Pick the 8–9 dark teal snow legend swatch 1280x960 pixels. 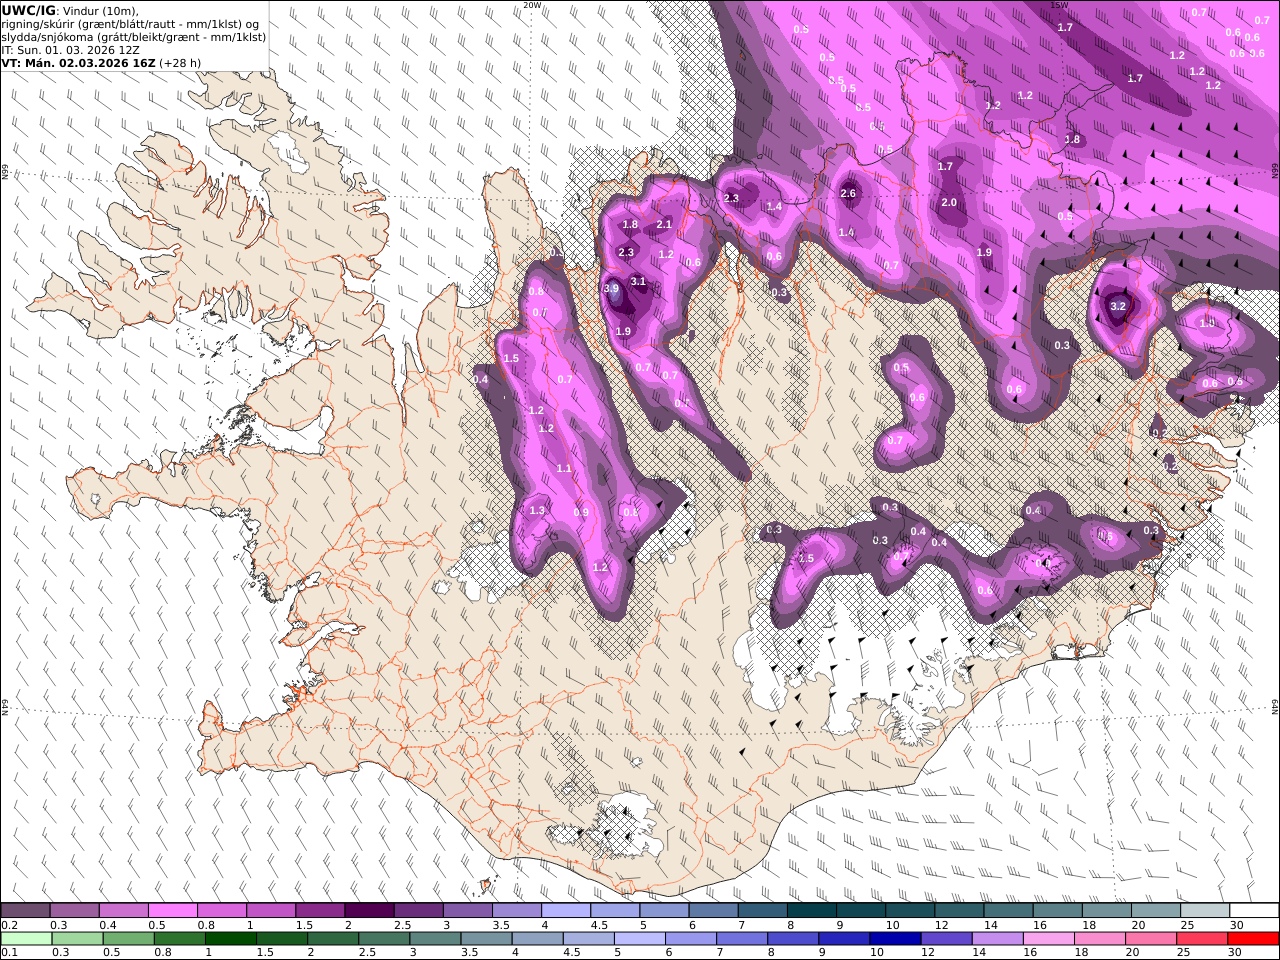coord(812,911)
